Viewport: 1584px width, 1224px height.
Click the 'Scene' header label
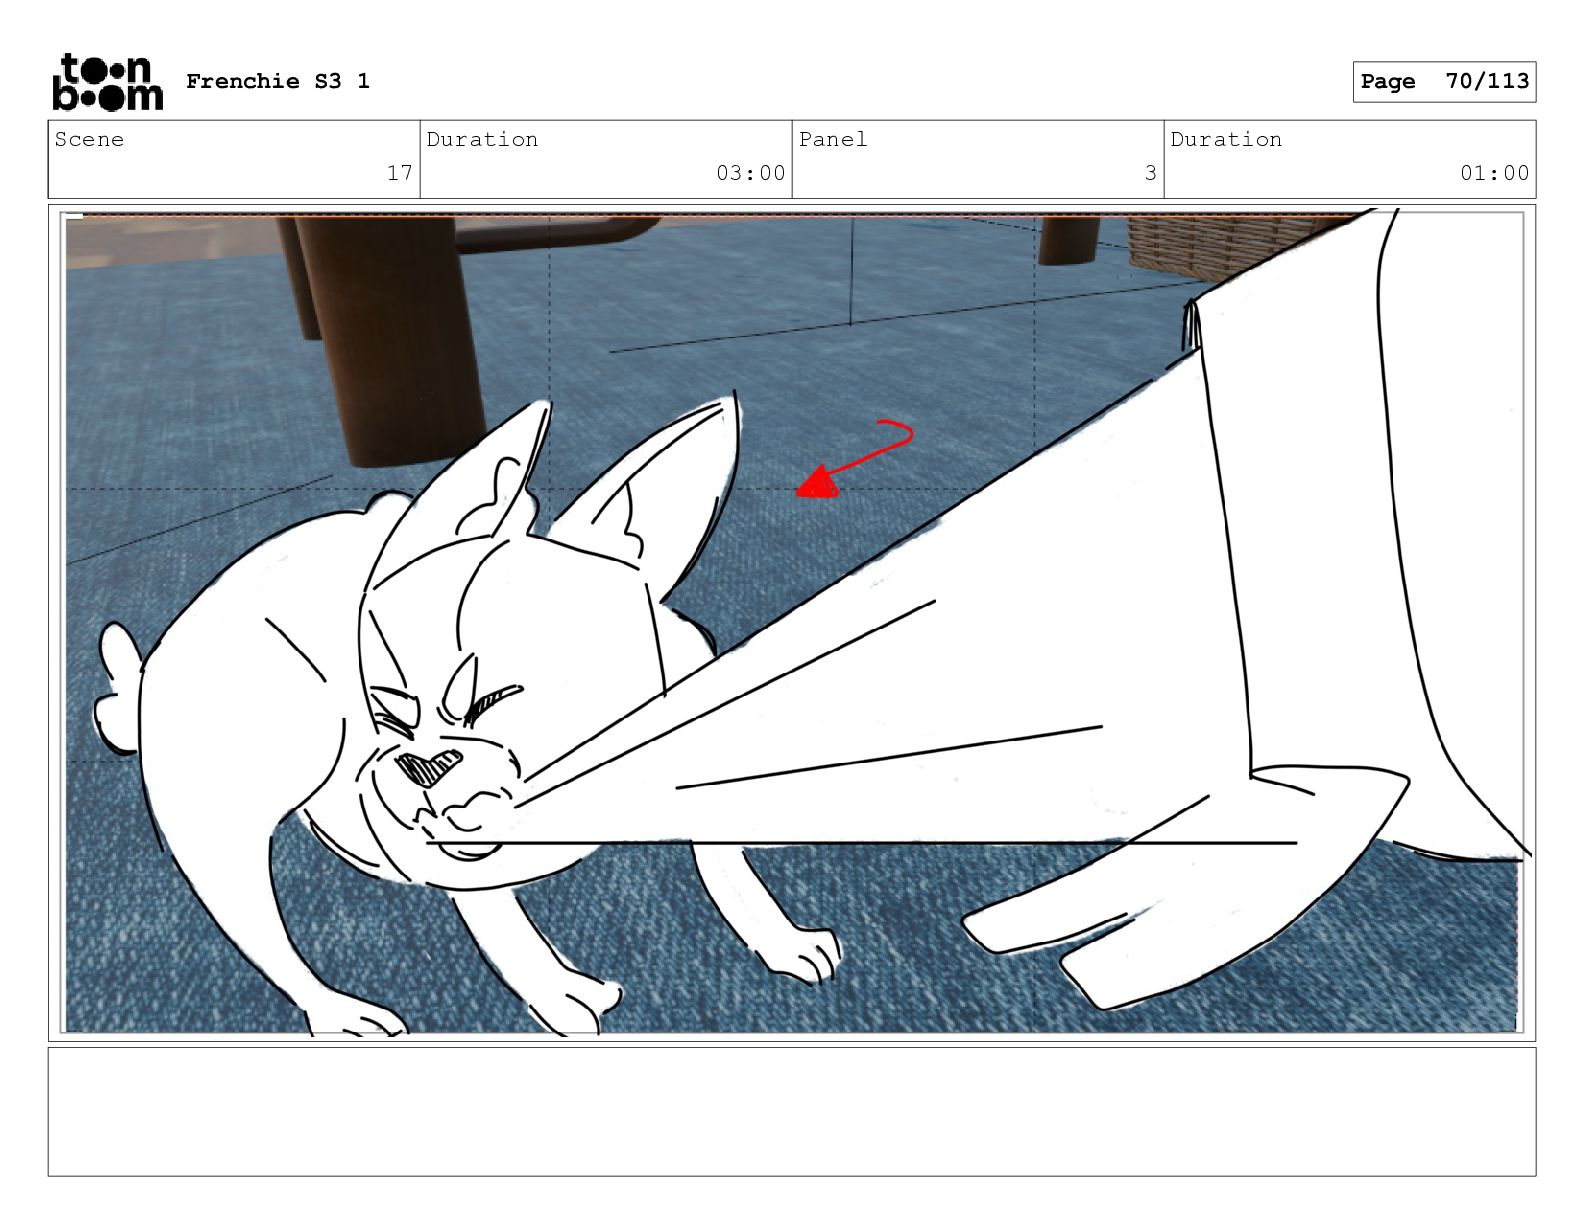[x=89, y=139]
